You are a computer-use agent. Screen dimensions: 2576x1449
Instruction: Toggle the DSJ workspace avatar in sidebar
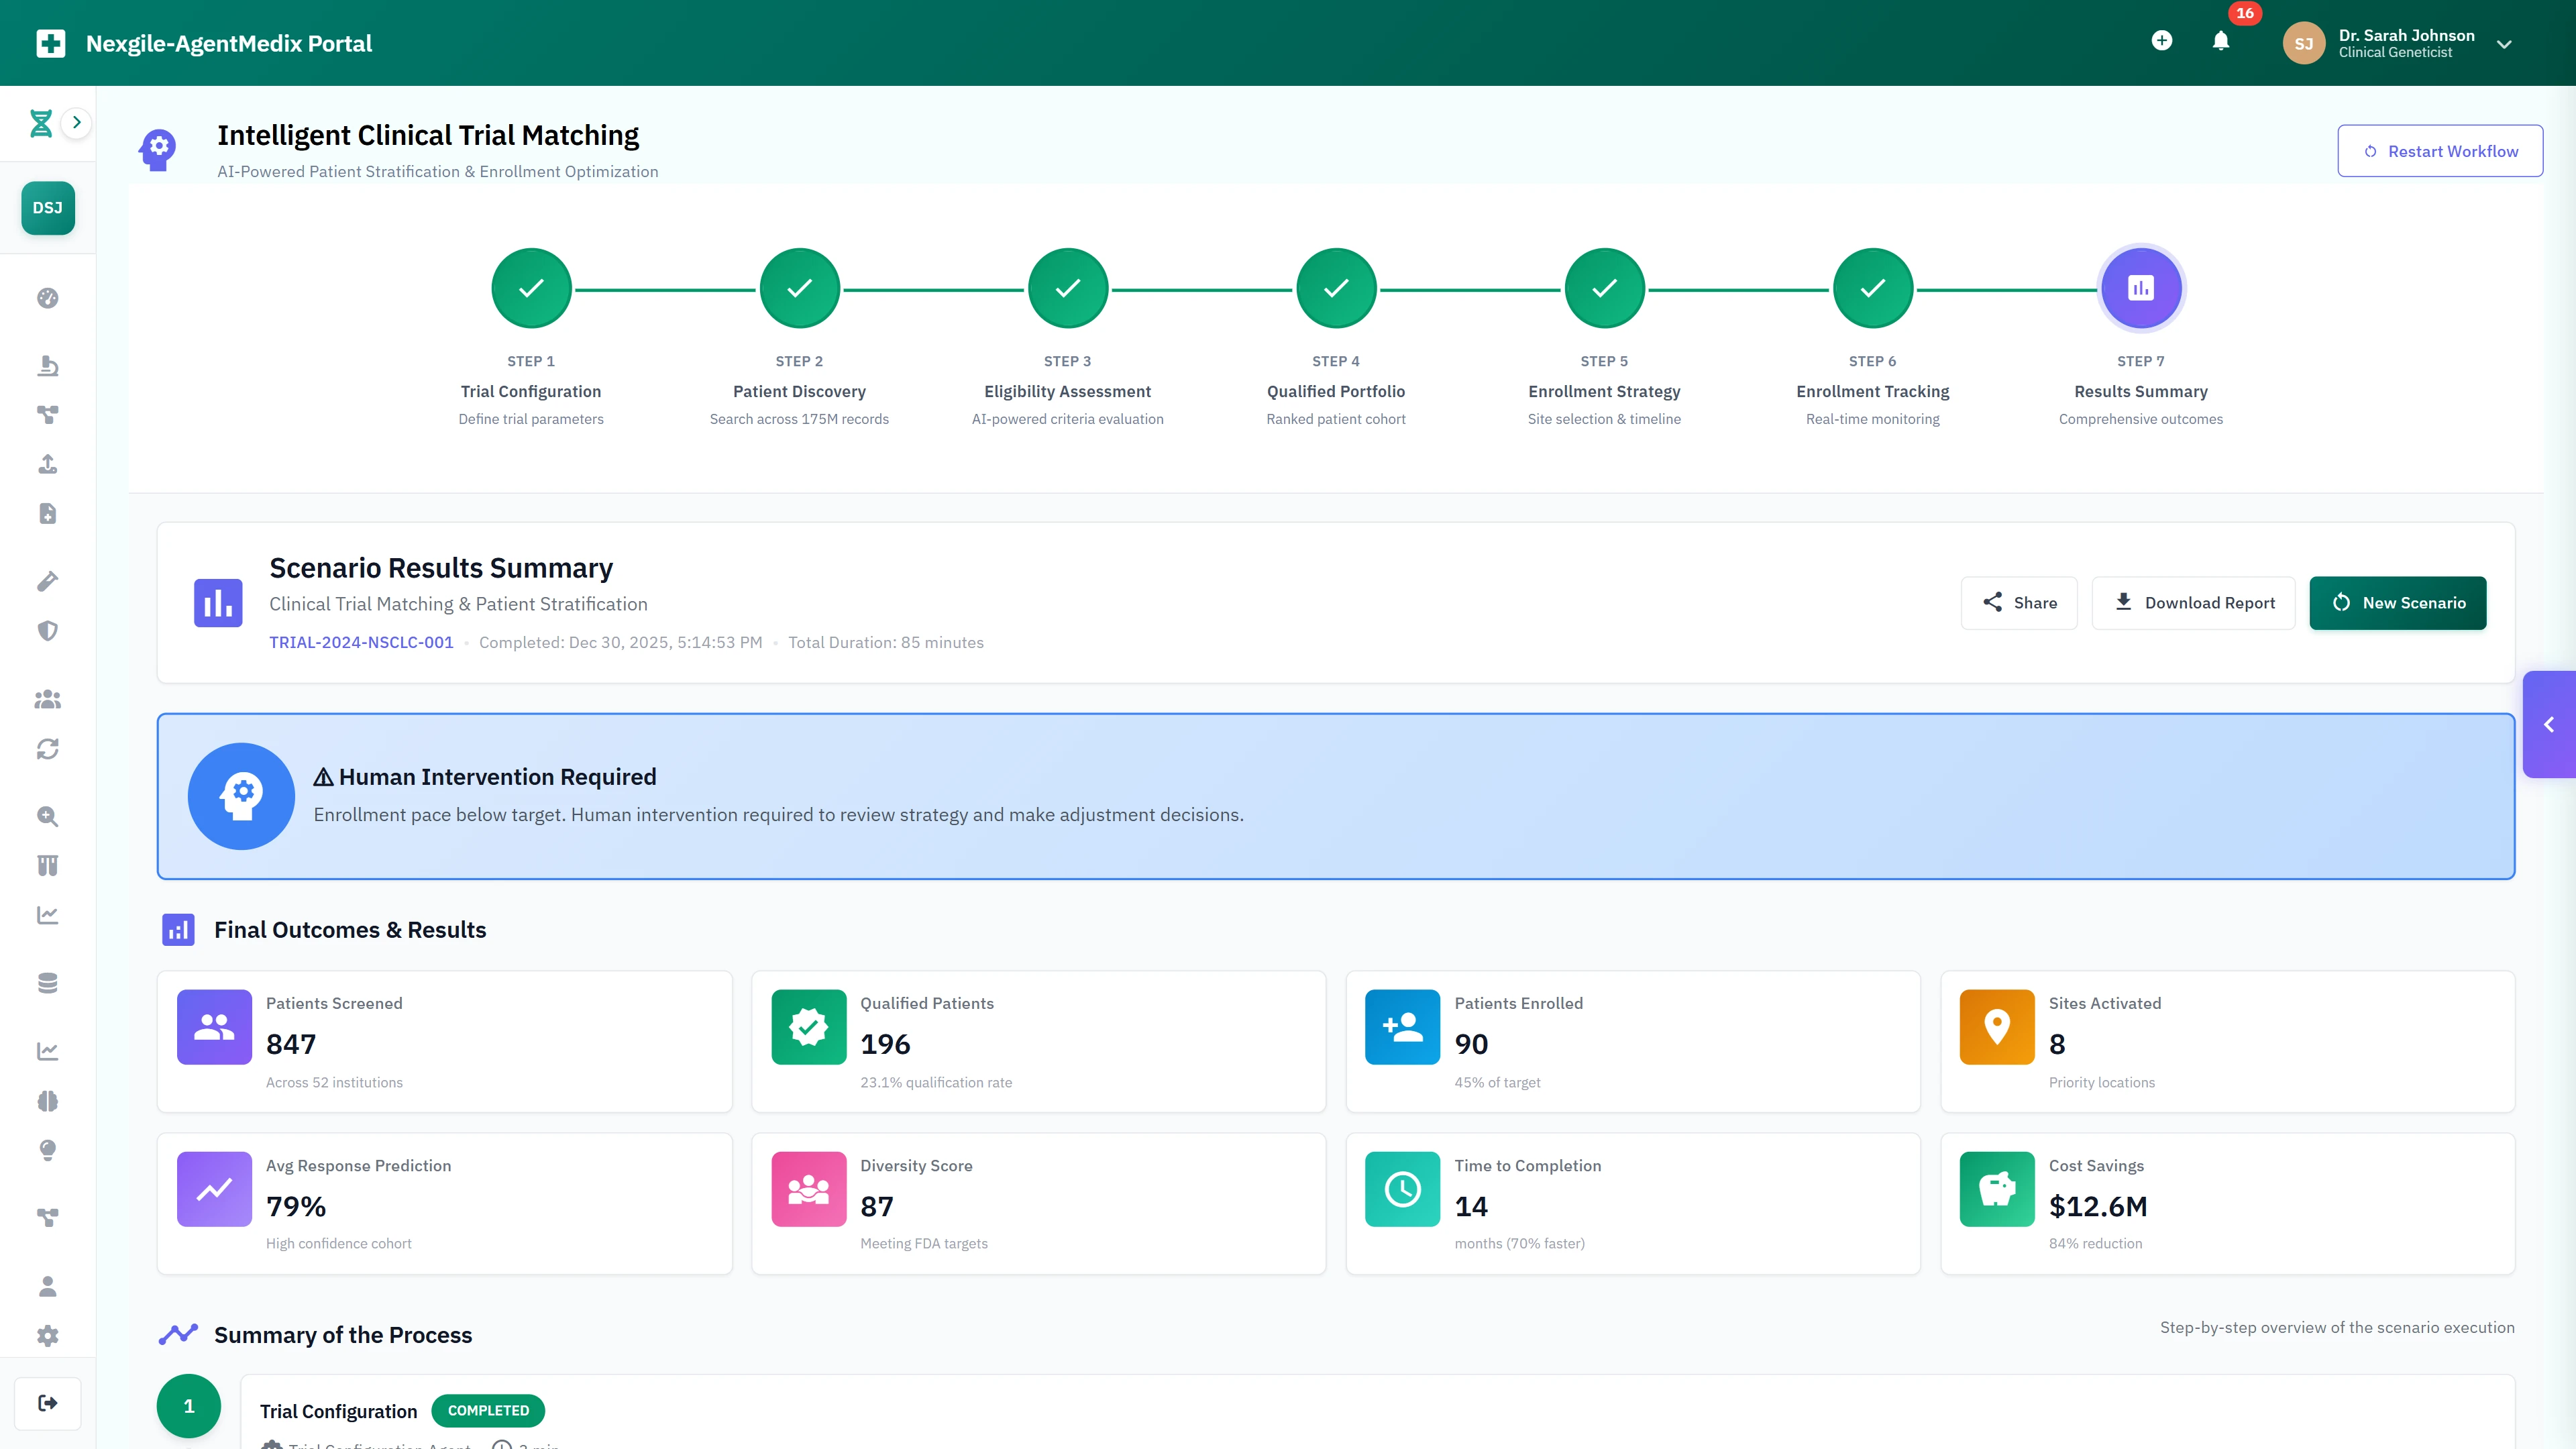pyautogui.click(x=47, y=208)
